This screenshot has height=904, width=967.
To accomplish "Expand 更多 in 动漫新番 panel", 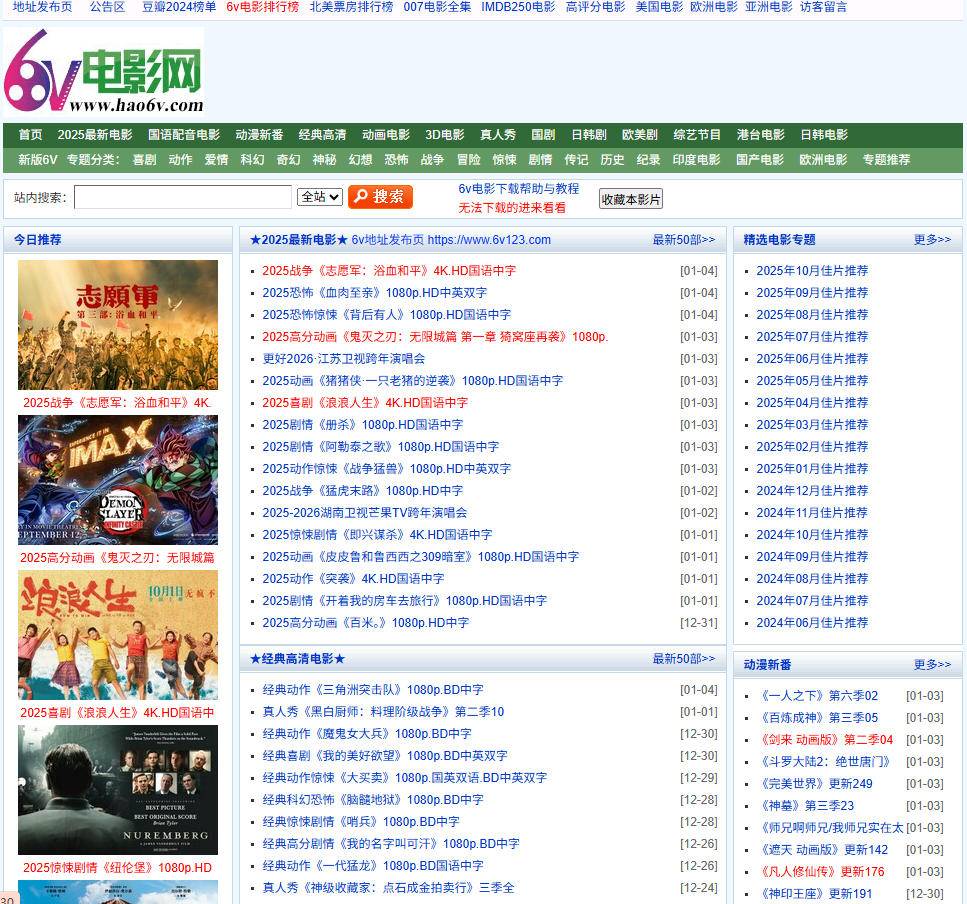I will [932, 665].
